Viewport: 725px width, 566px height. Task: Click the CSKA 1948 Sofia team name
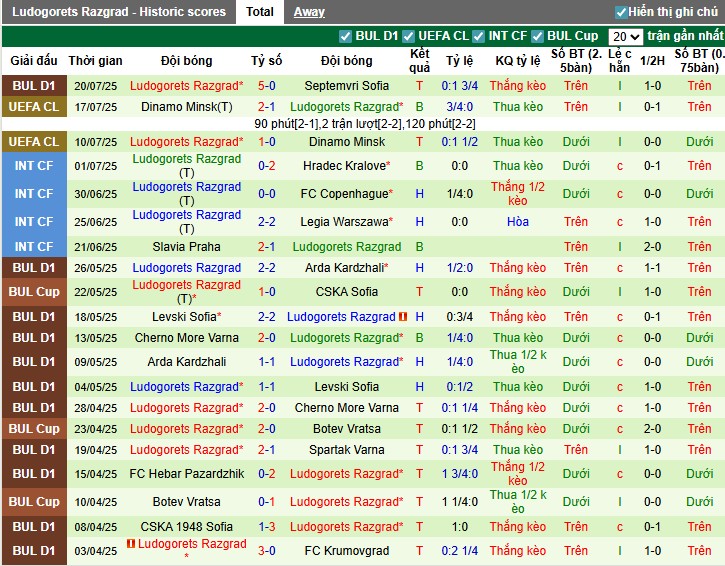pos(186,527)
